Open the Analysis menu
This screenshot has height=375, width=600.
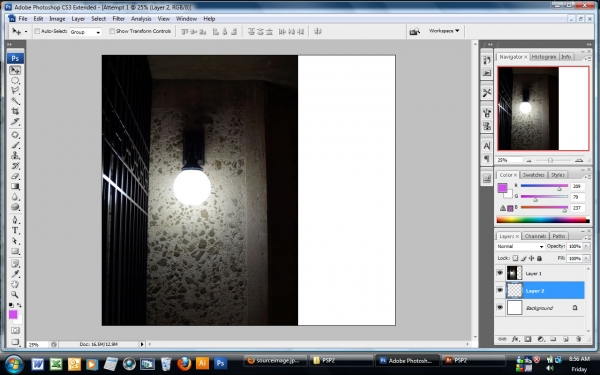coord(141,18)
